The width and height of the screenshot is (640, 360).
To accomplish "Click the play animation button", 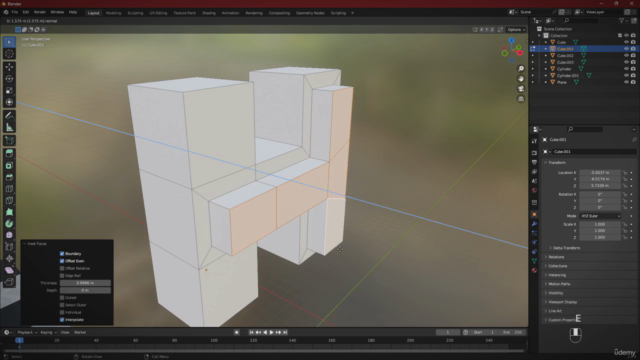I will tap(271, 333).
